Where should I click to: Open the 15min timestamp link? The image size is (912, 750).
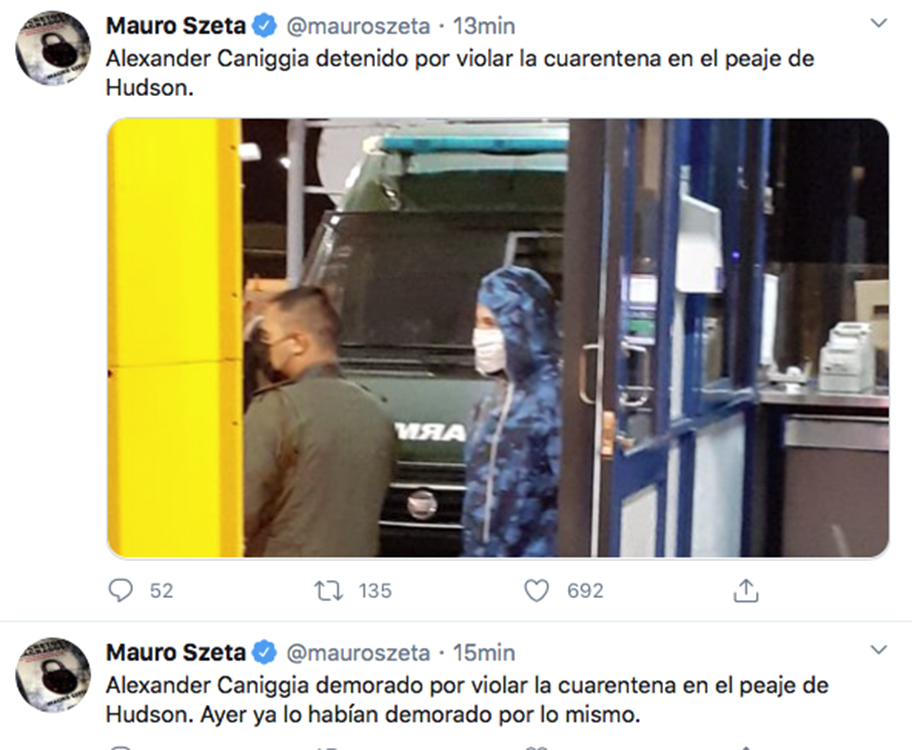click(x=484, y=653)
